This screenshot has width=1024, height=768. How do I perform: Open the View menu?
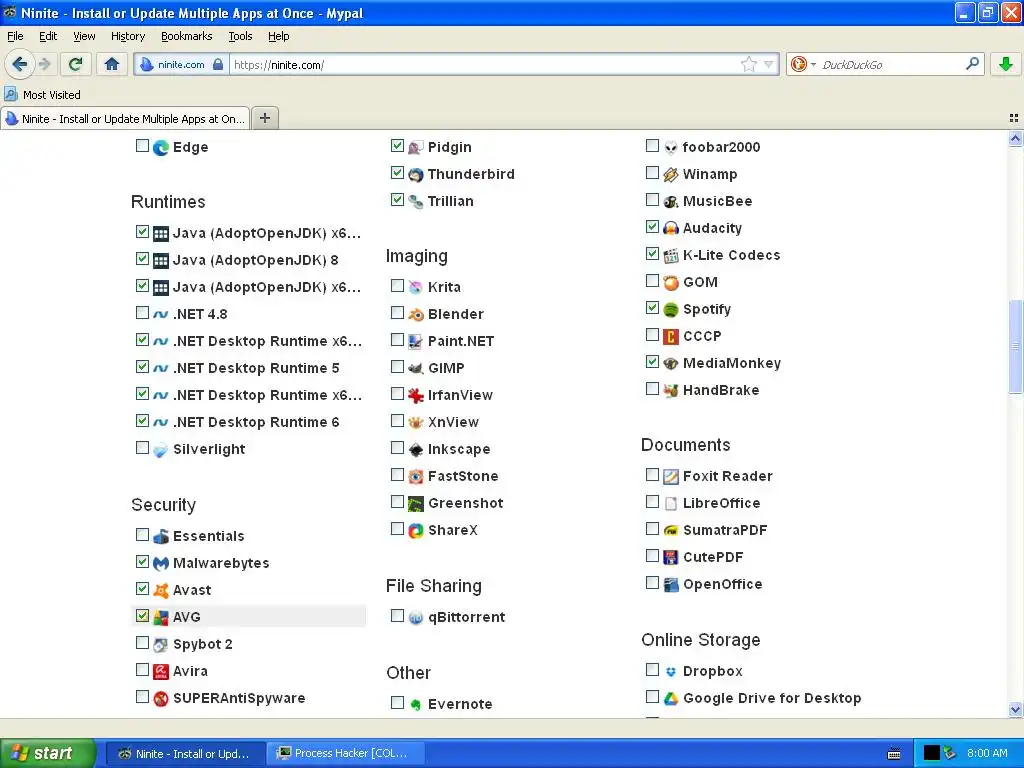point(84,36)
